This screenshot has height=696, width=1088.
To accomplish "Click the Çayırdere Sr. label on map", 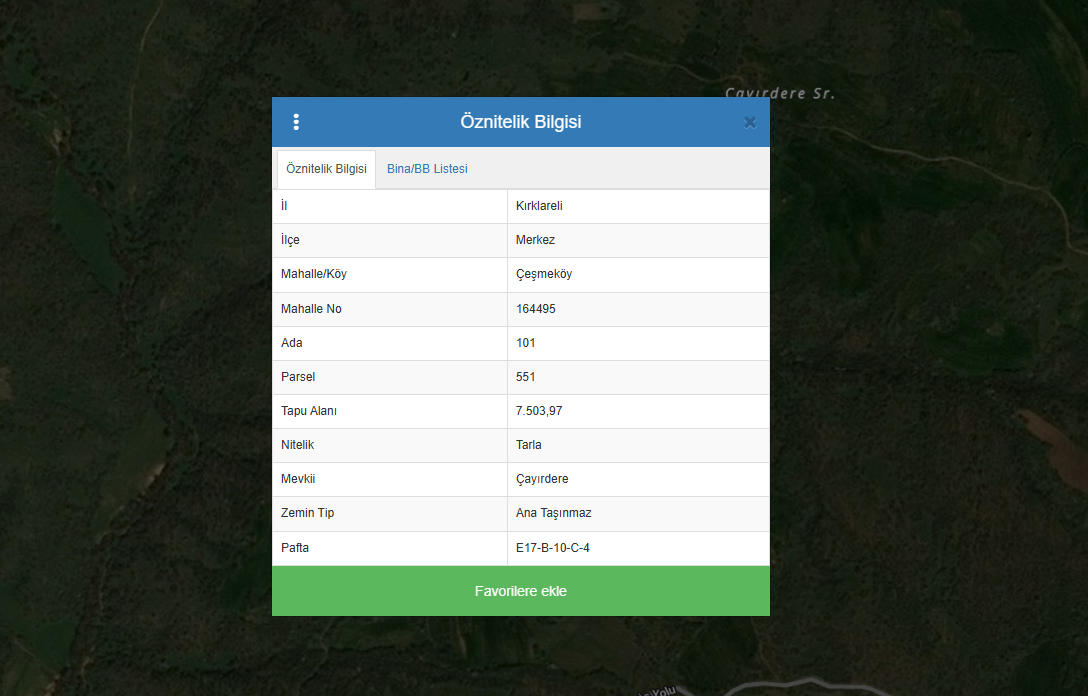I will coord(779,93).
